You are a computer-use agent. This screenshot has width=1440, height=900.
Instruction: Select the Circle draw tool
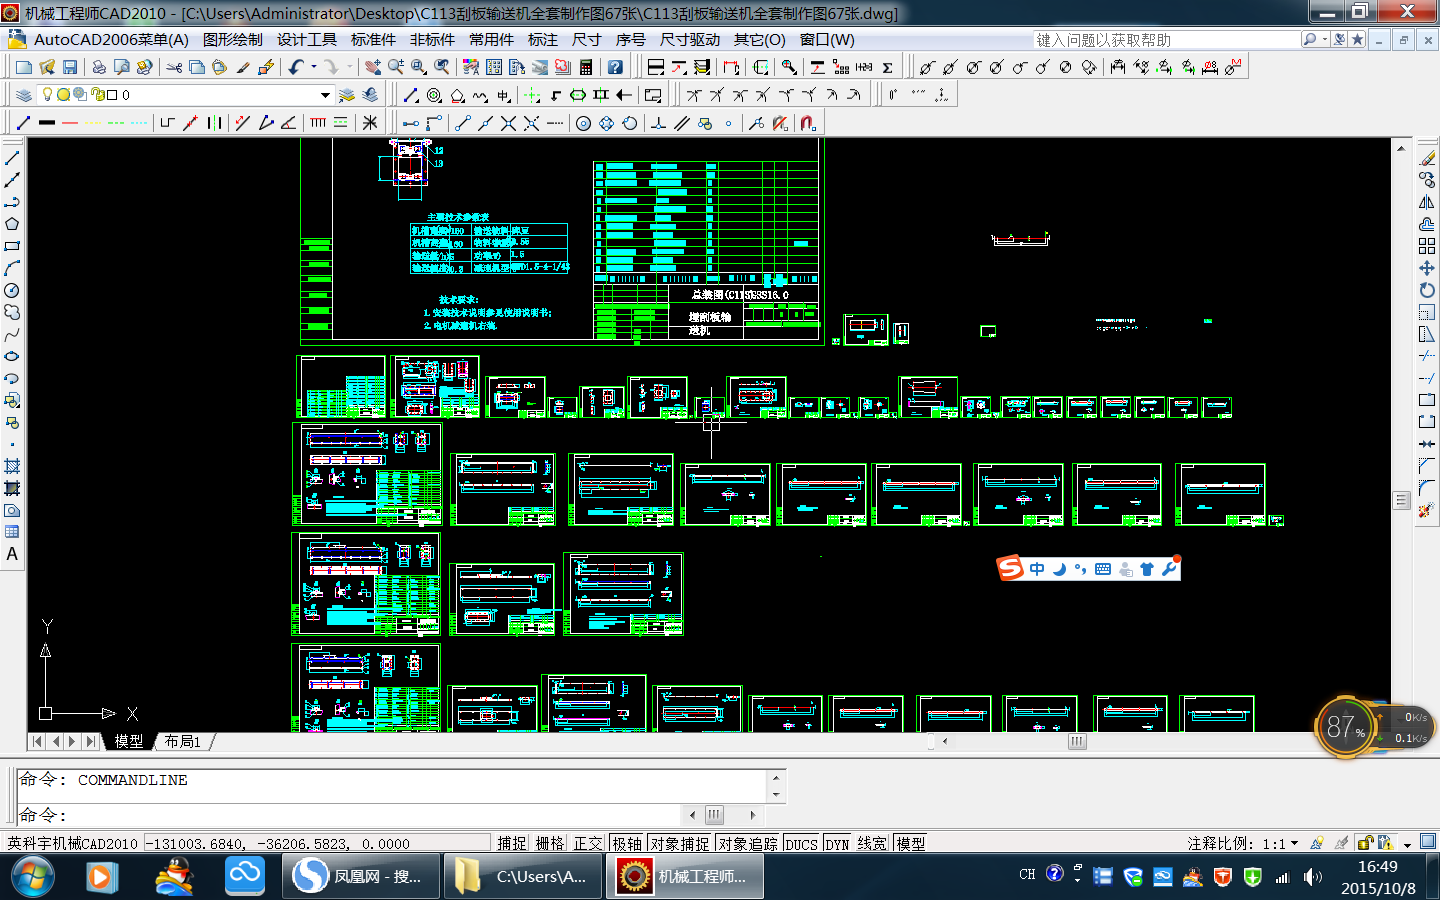[x=12, y=290]
